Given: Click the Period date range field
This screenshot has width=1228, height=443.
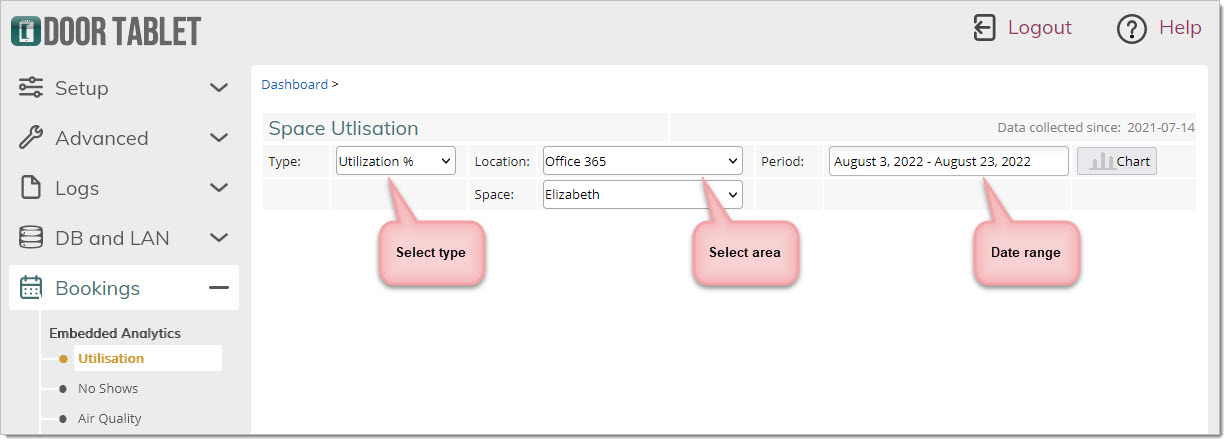Looking at the screenshot, I should pos(947,161).
